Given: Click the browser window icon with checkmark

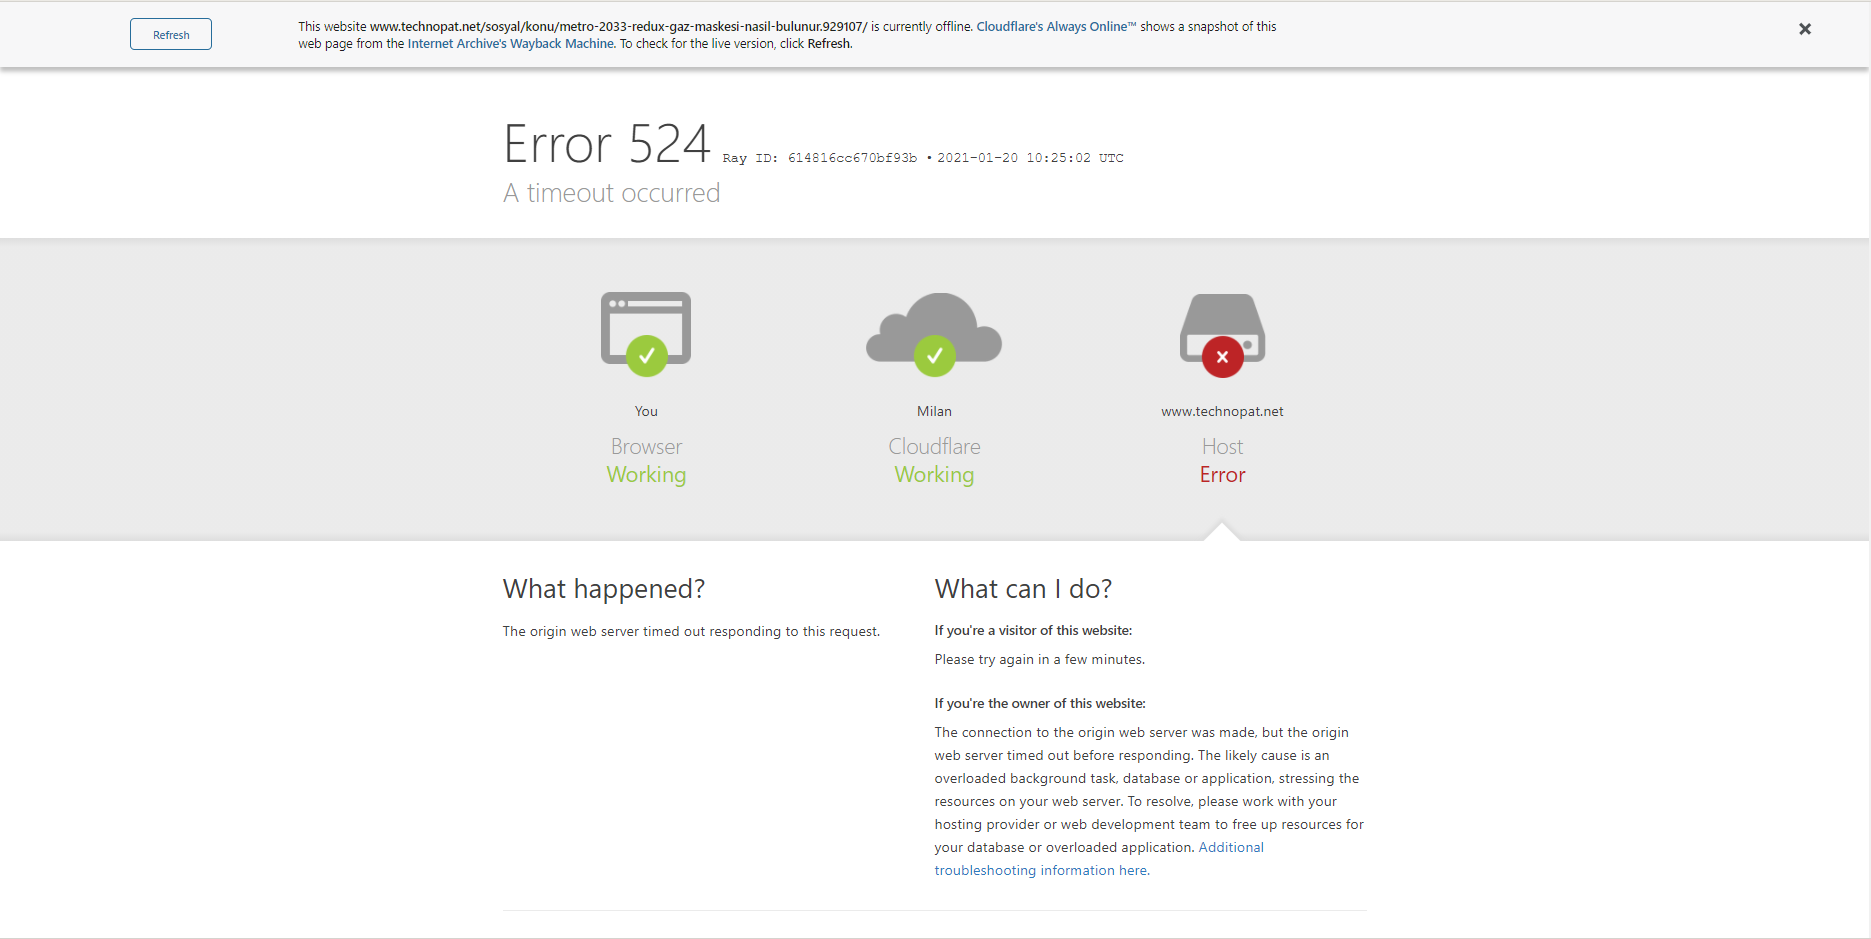Looking at the screenshot, I should [x=646, y=334].
